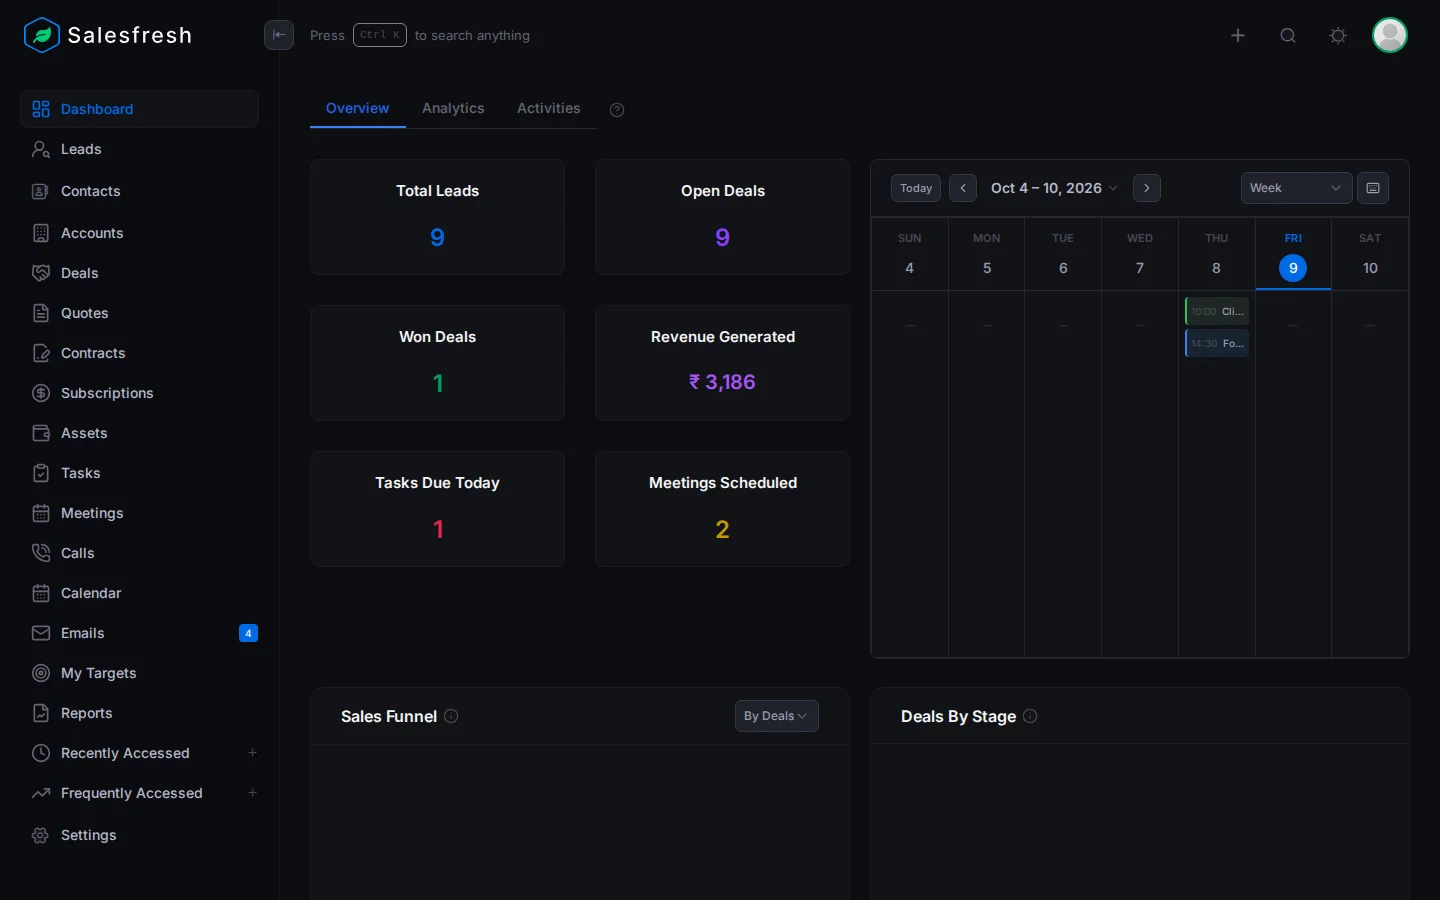Click the Salesfresh logo
This screenshot has height=900, width=1440.
pyautogui.click(x=108, y=35)
